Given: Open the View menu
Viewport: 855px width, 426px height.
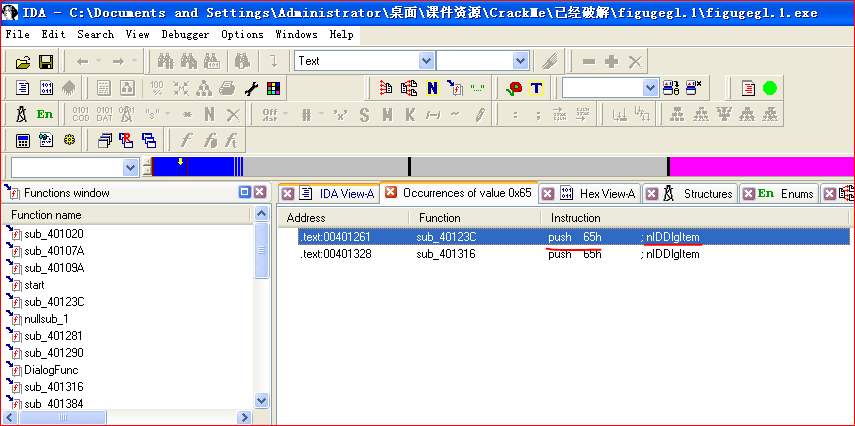Looking at the screenshot, I should (x=137, y=34).
